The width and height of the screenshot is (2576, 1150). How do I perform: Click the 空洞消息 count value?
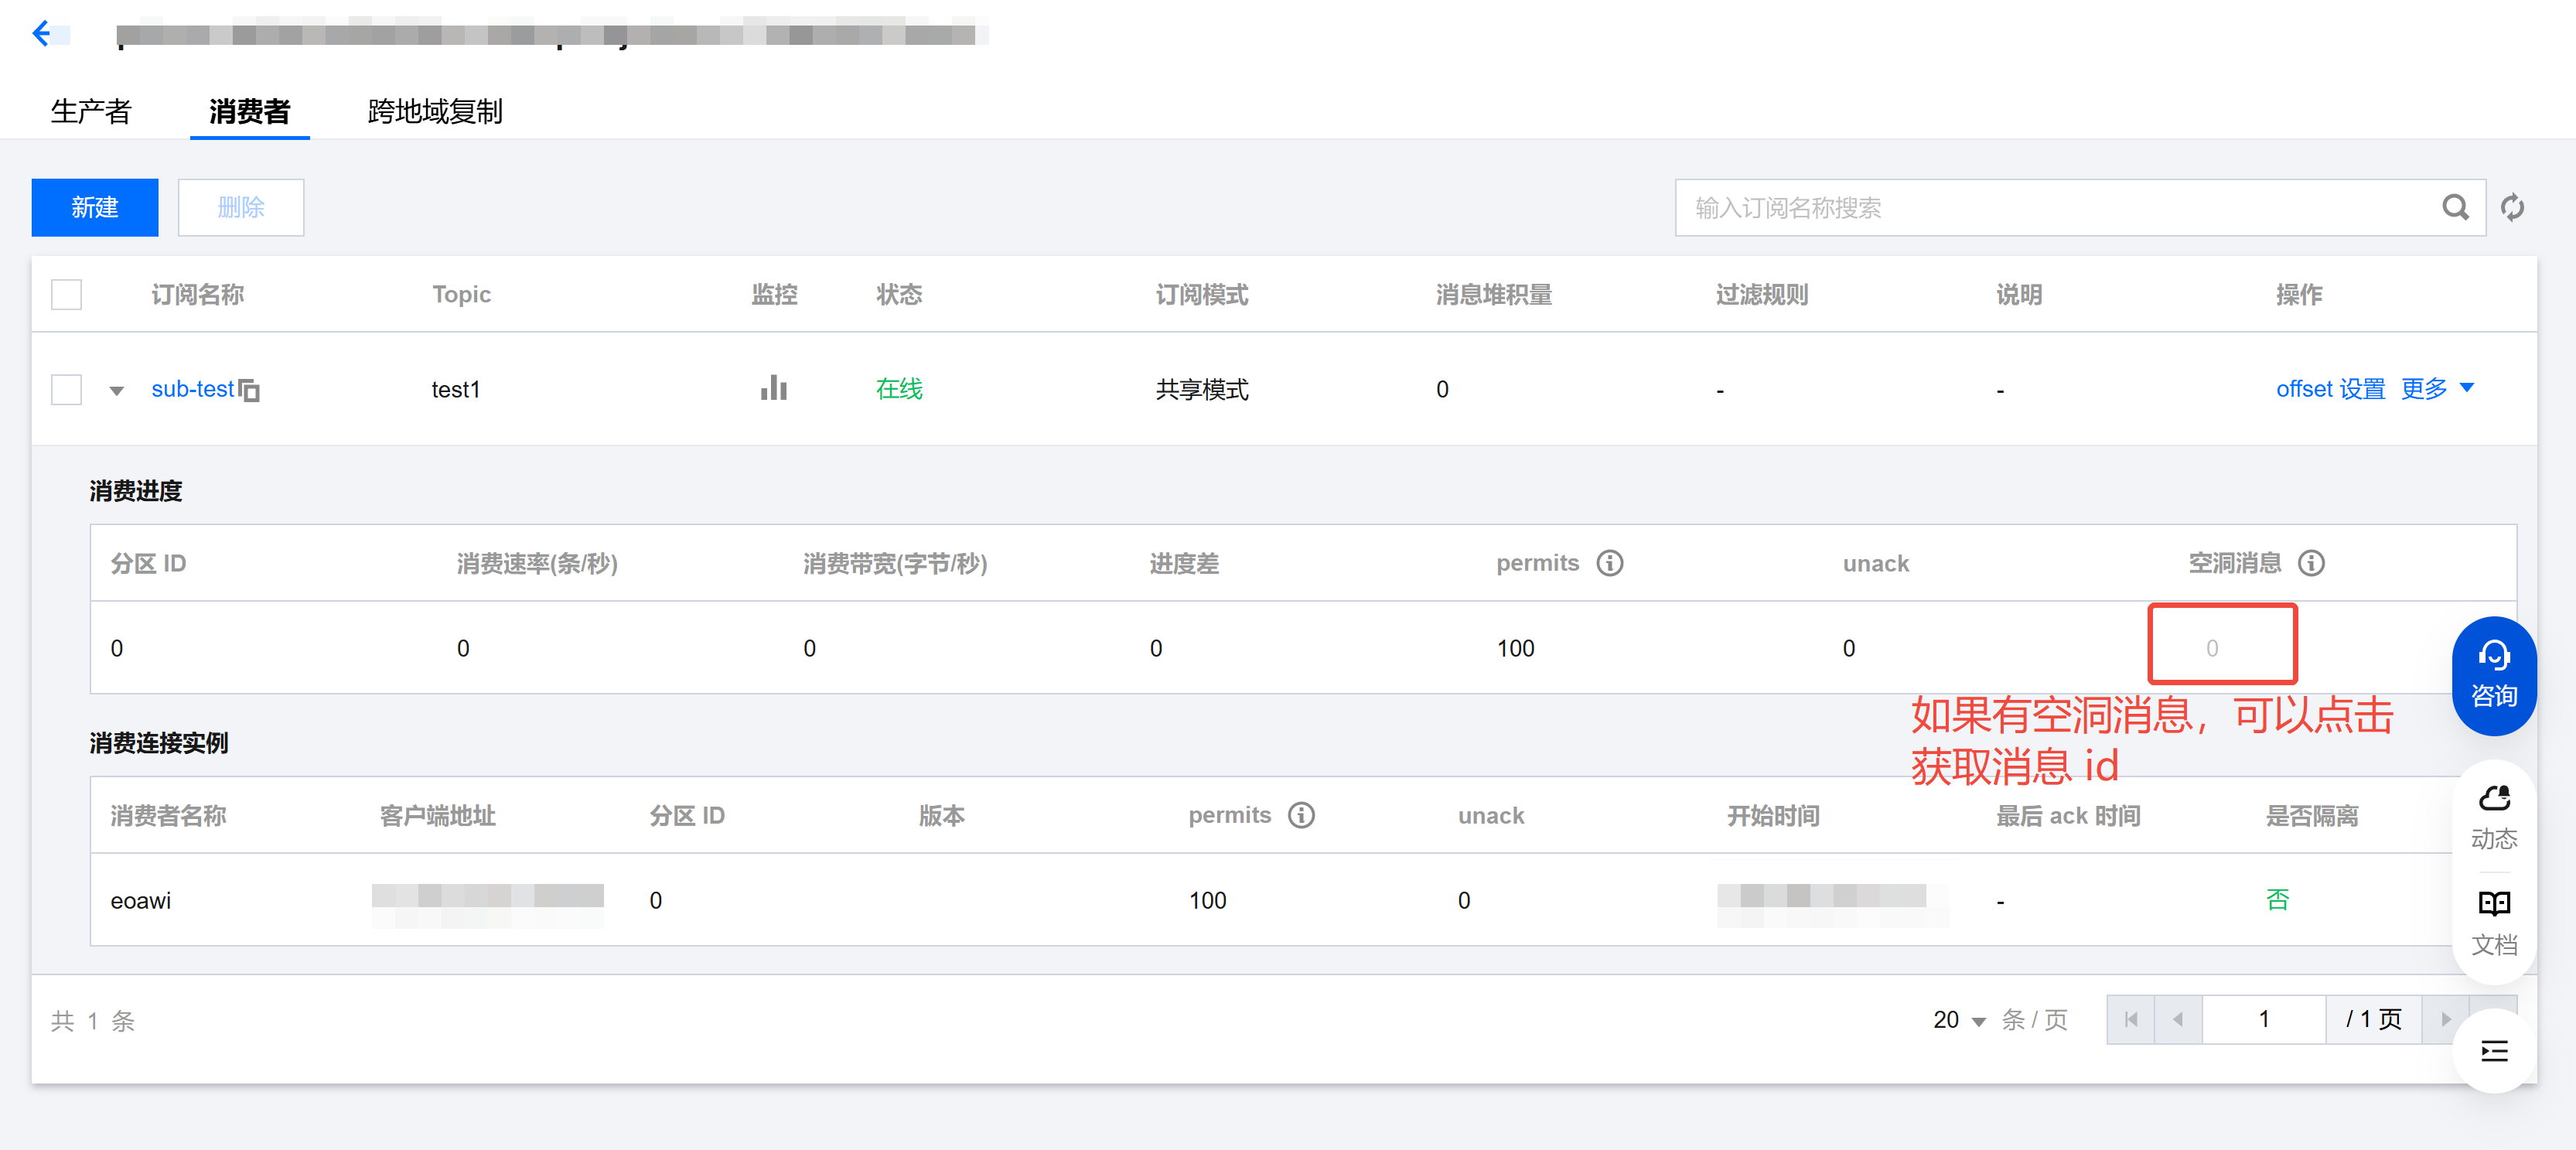[2212, 648]
